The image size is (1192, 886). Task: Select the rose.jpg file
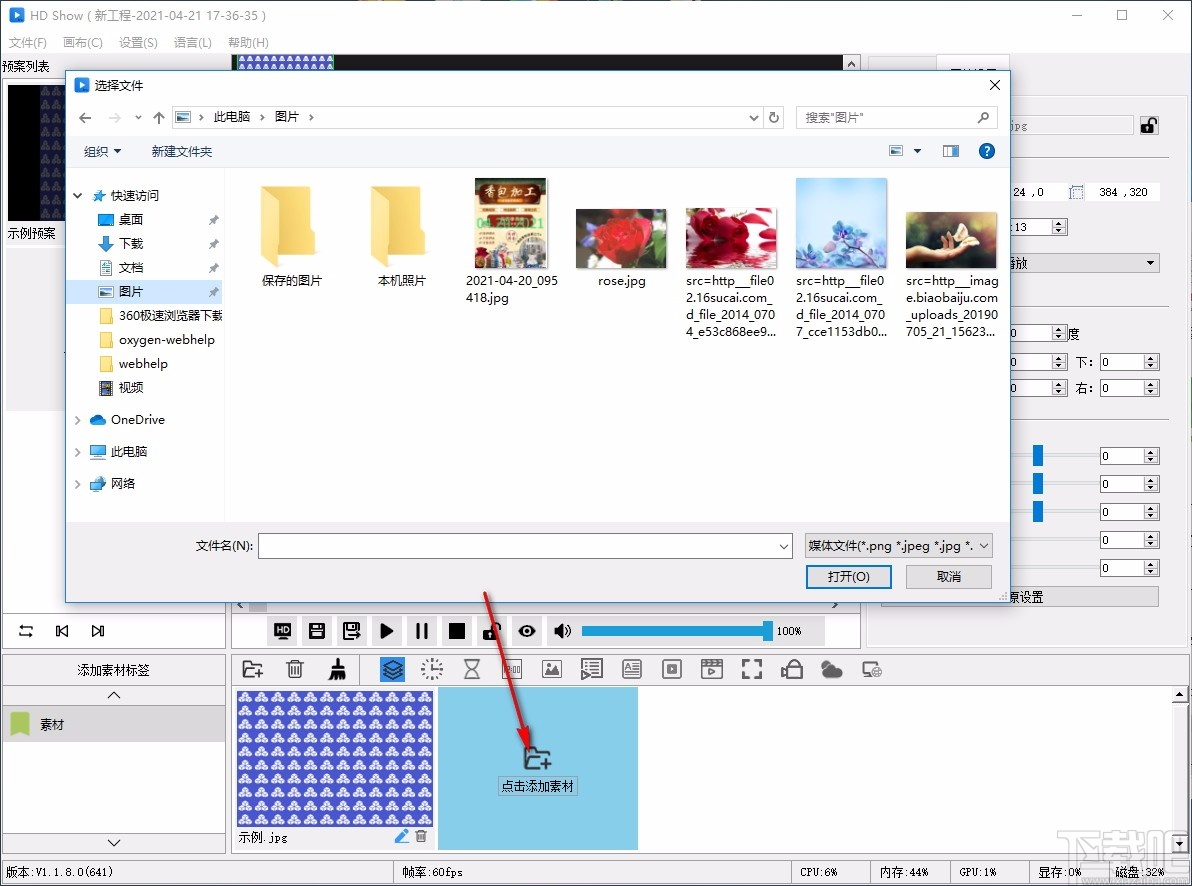(x=621, y=248)
